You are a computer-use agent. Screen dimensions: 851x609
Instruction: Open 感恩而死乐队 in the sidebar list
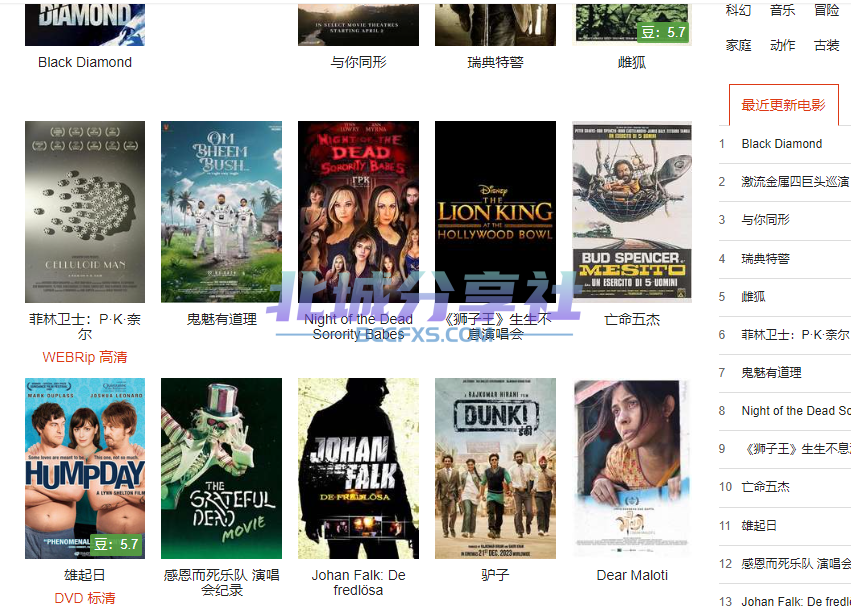pos(796,564)
